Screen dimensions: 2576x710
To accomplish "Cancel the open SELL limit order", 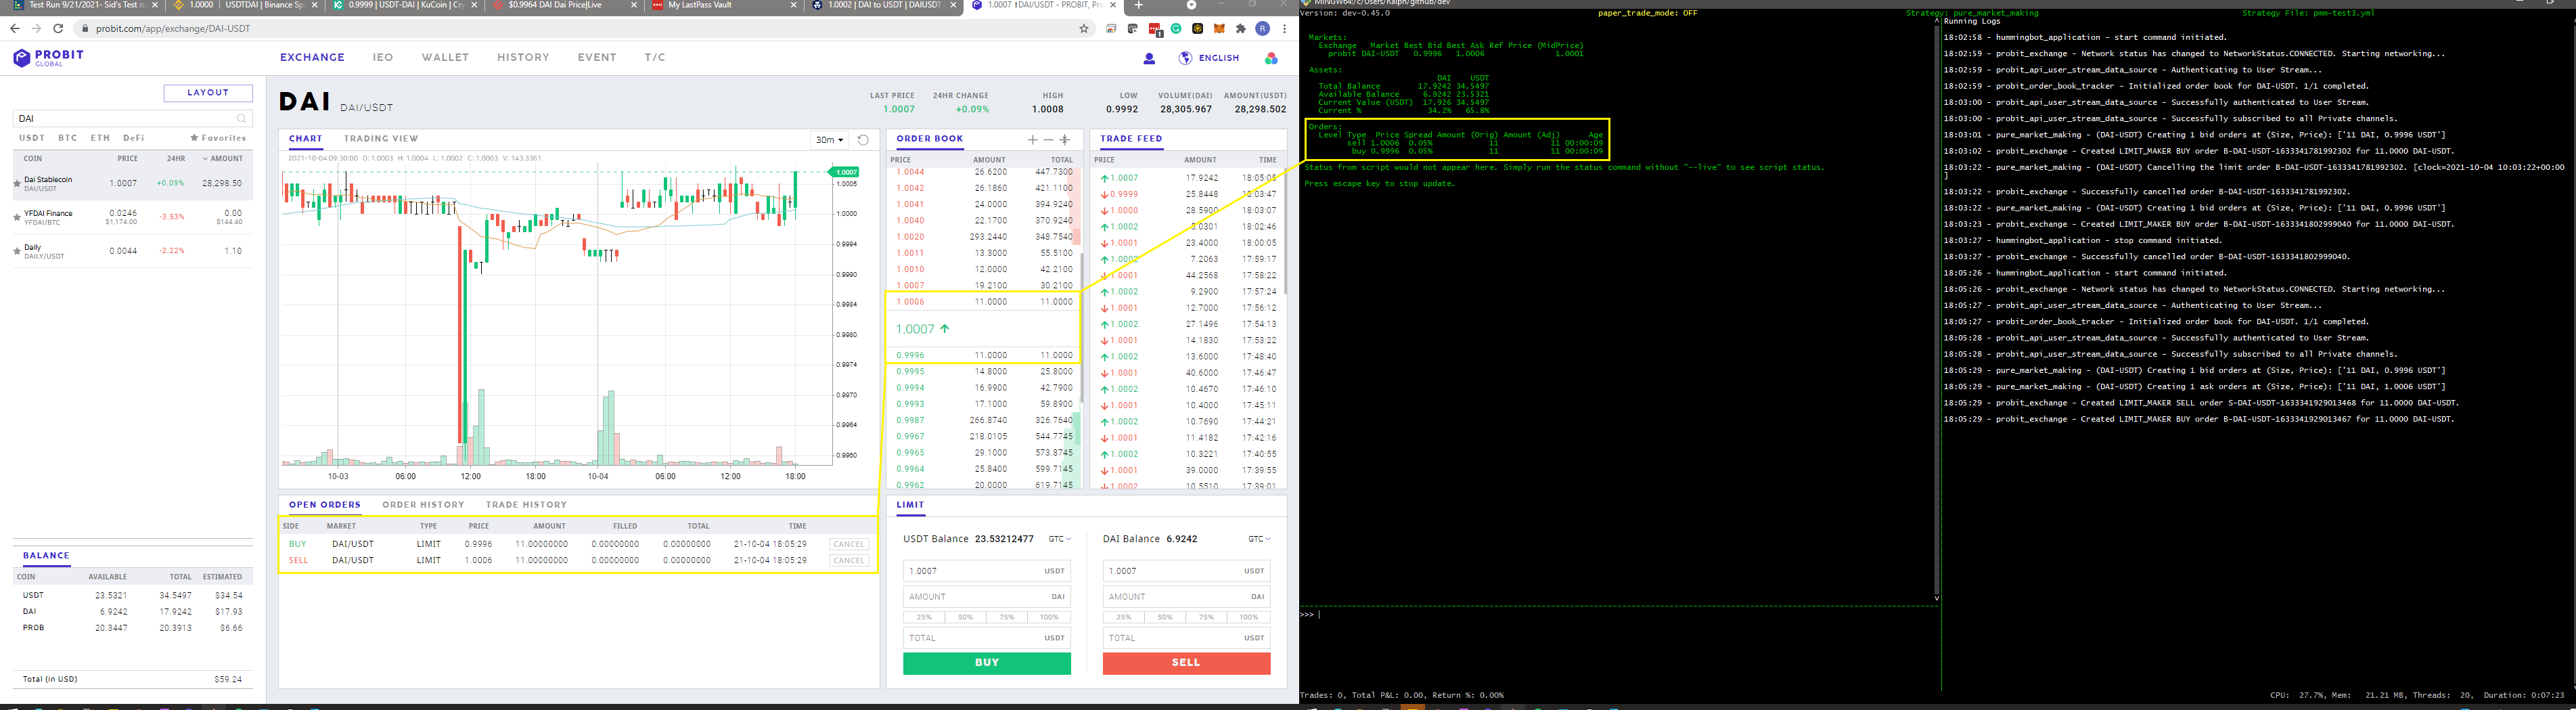I will [x=848, y=560].
